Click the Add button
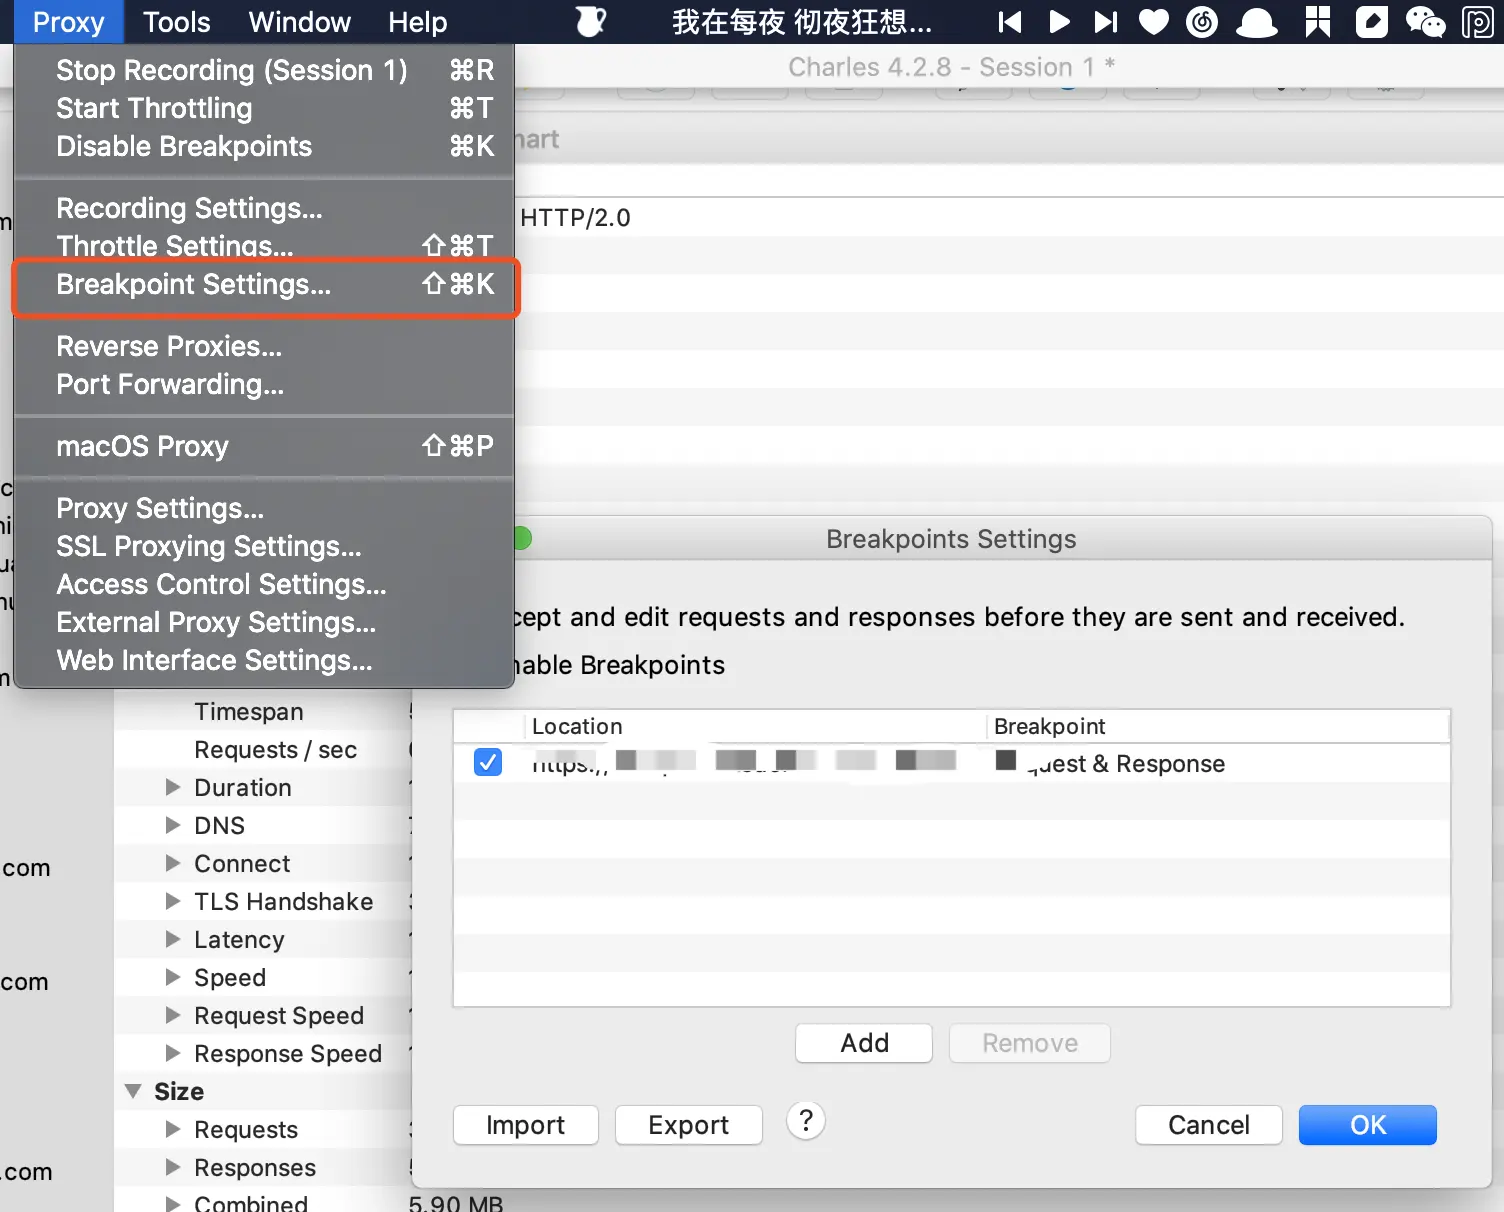 [x=864, y=1043]
